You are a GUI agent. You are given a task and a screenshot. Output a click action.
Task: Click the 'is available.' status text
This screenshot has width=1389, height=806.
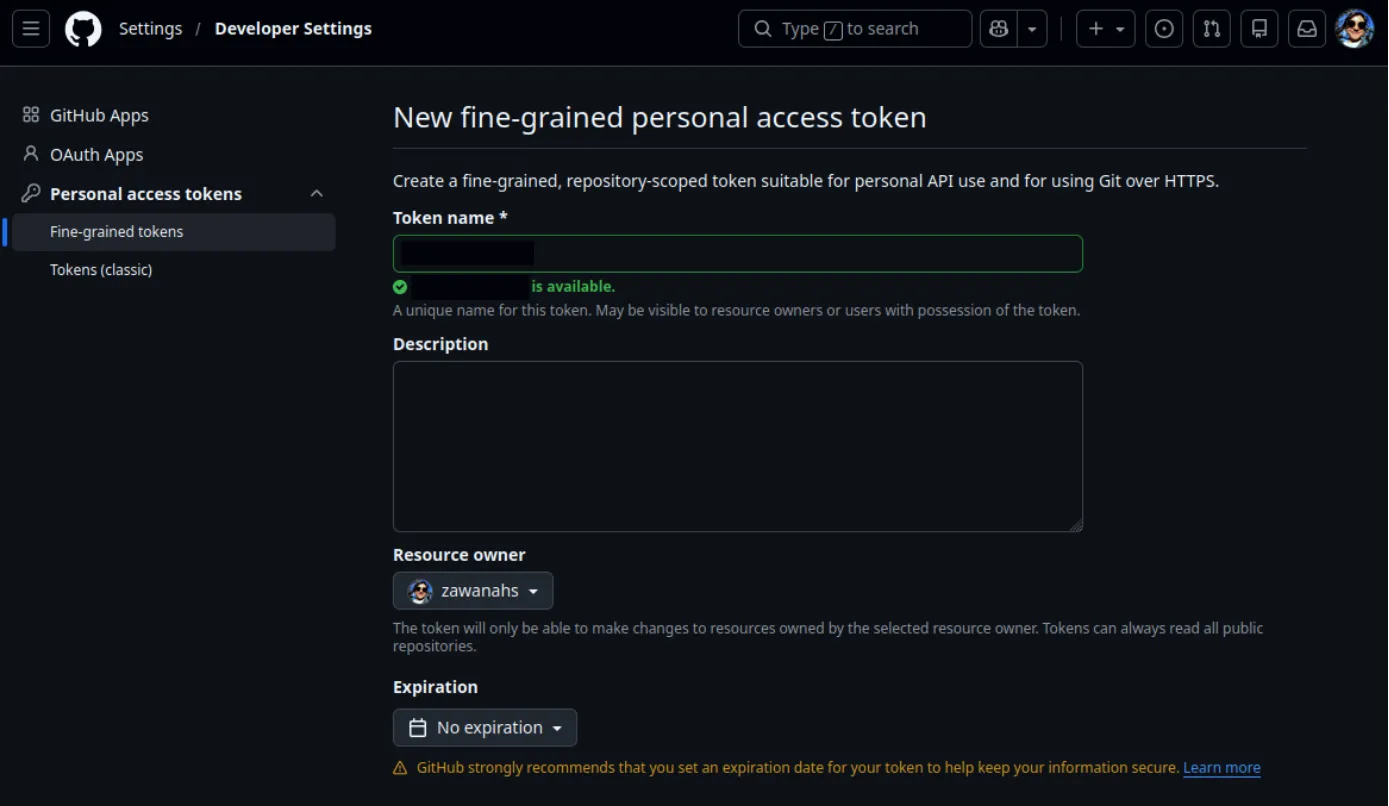[573, 287]
